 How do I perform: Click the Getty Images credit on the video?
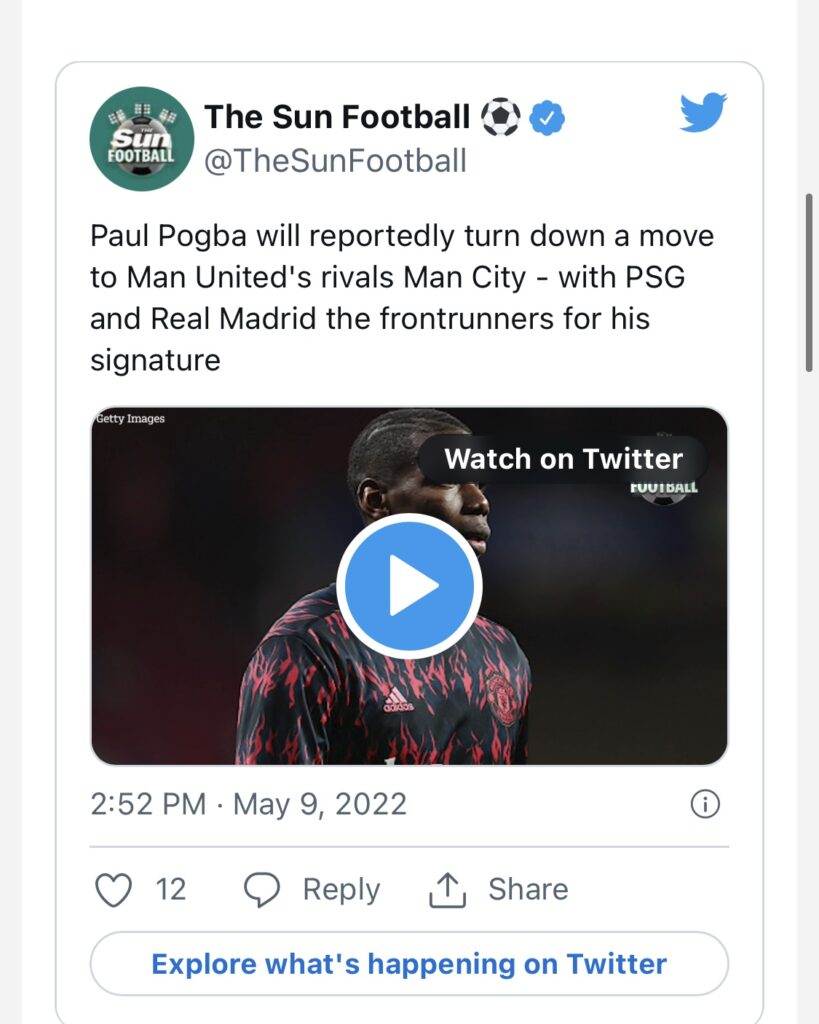131,419
